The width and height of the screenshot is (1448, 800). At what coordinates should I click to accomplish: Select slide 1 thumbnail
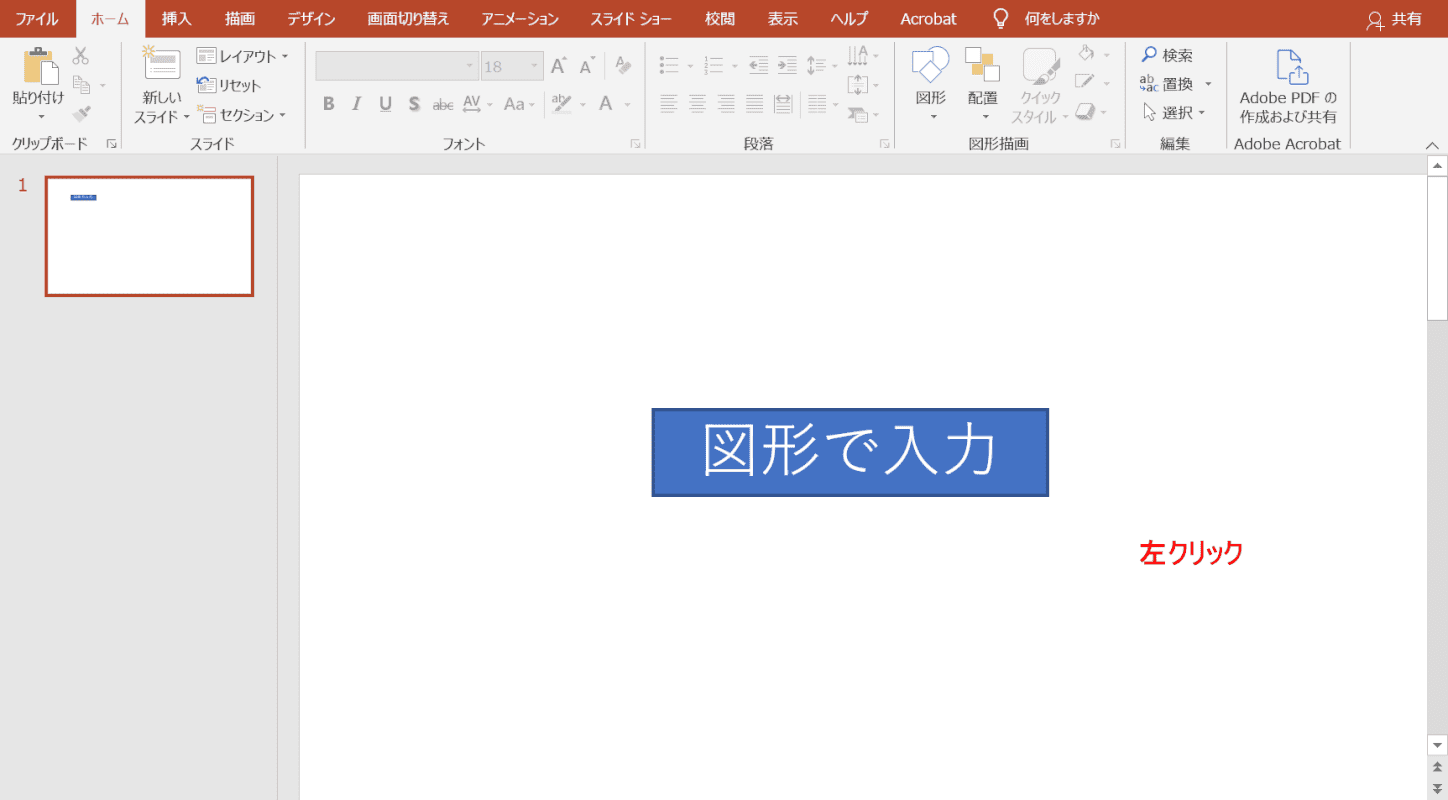pos(149,236)
